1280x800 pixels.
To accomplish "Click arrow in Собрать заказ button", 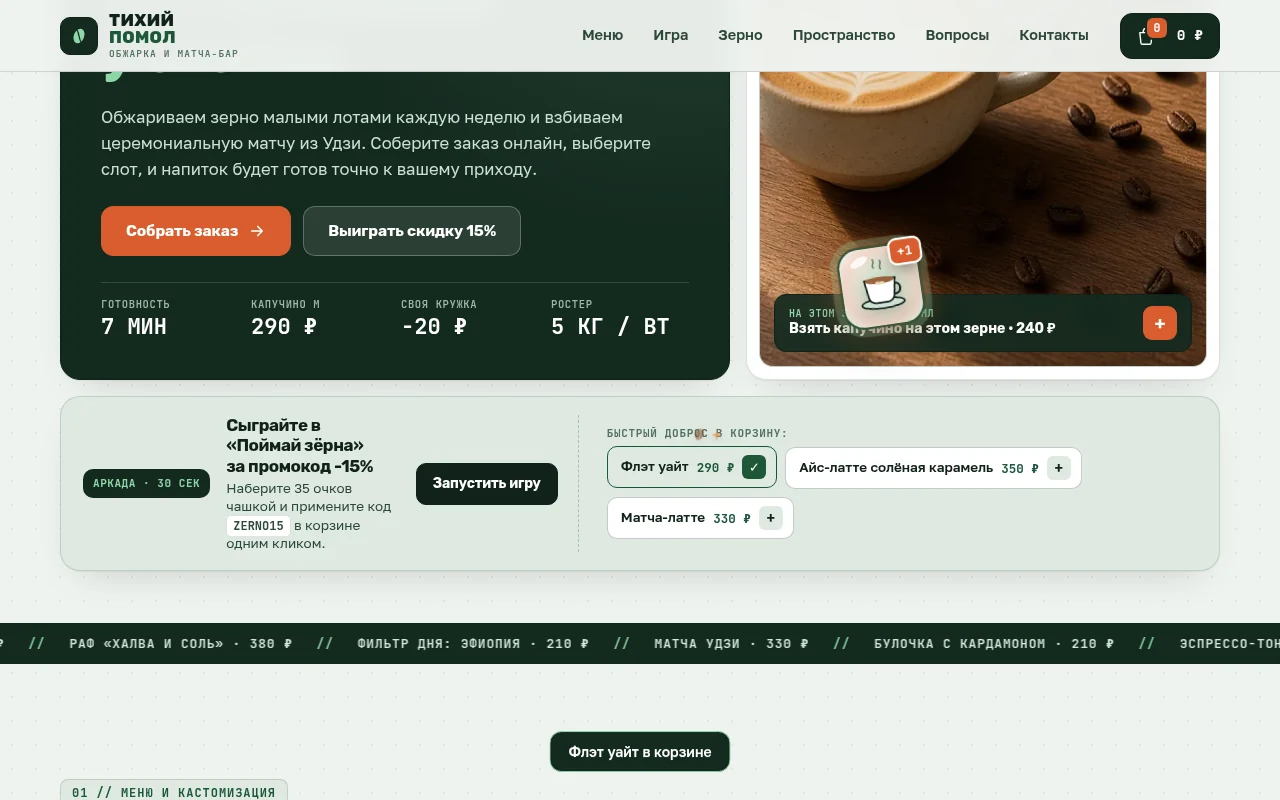I will tap(257, 231).
